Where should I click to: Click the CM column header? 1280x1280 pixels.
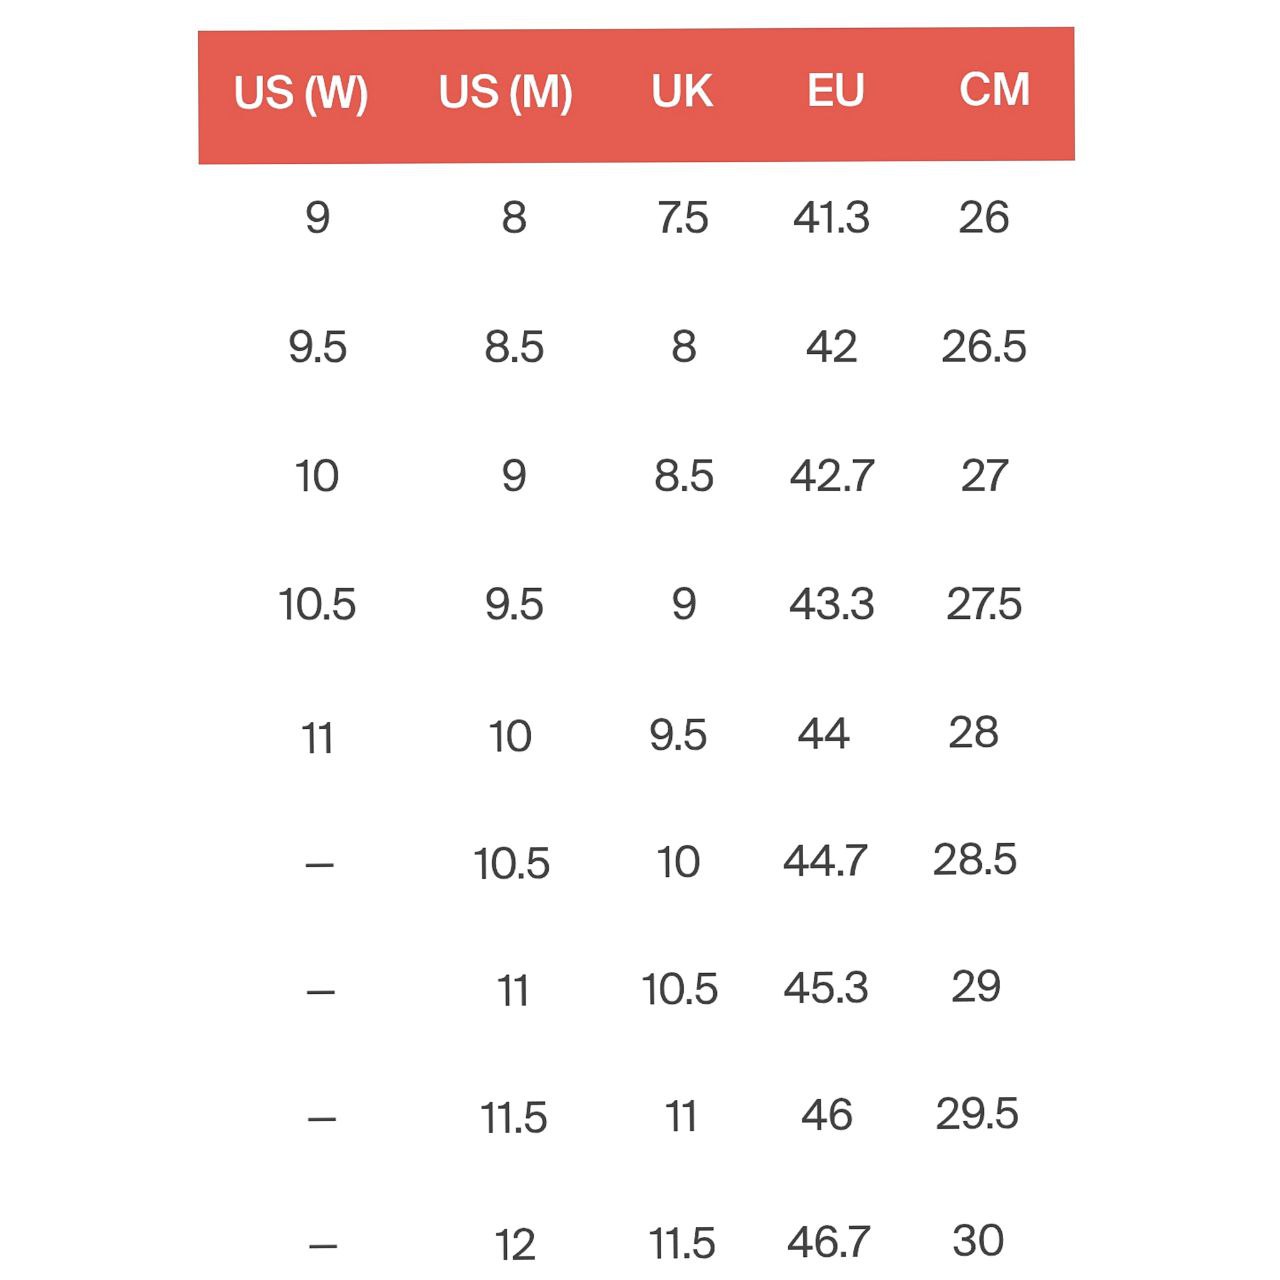(x=994, y=90)
